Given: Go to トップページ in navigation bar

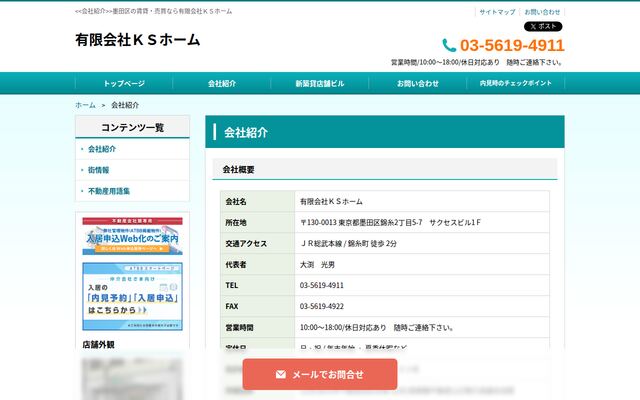Looking at the screenshot, I should [124, 83].
